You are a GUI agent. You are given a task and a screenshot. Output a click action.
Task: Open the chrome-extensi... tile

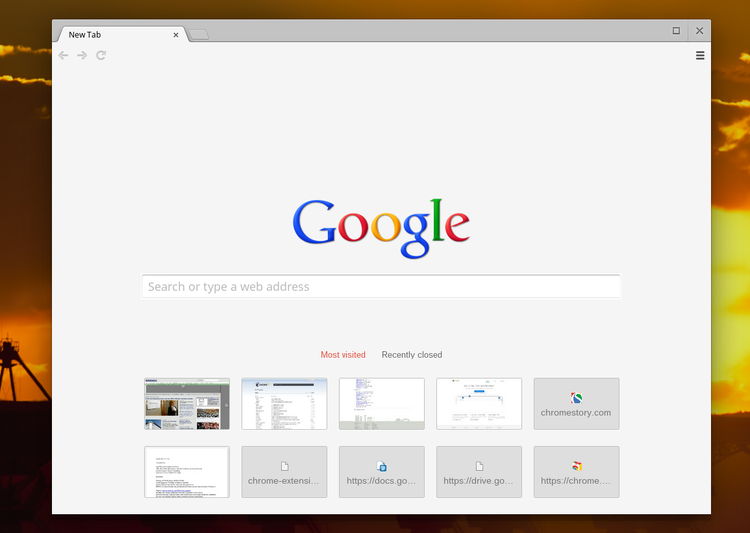[x=284, y=472]
